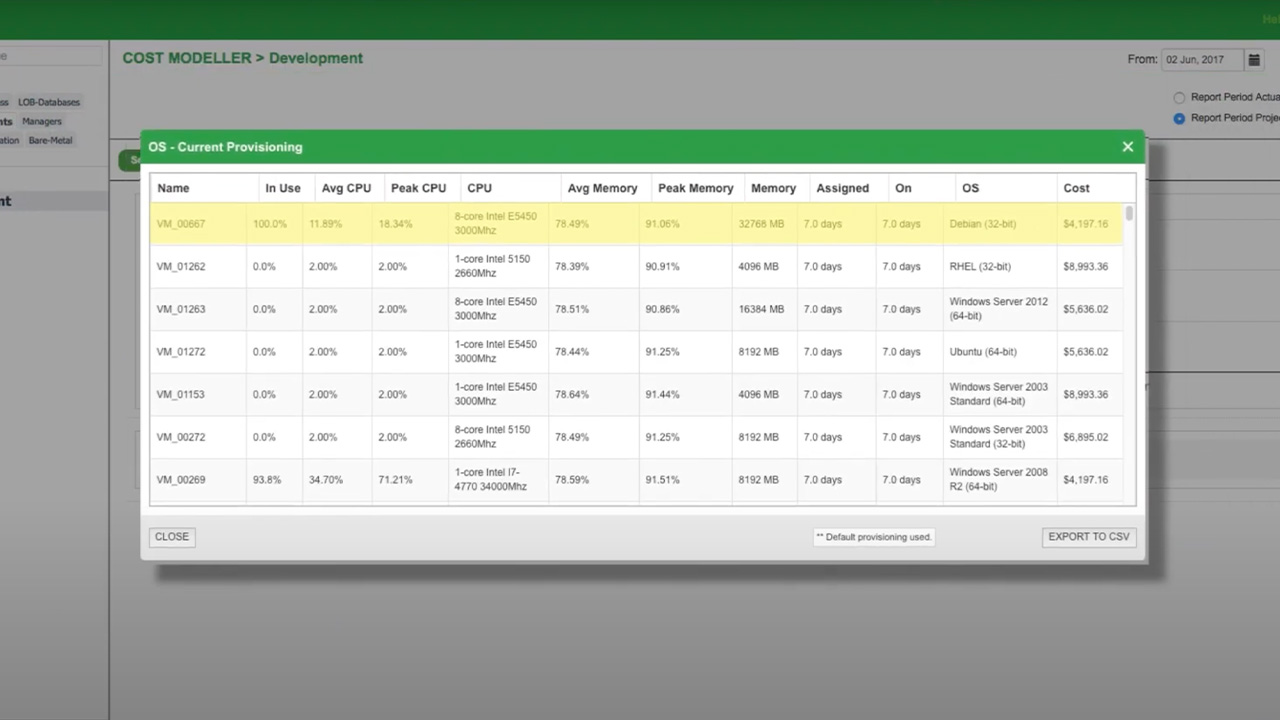The image size is (1280, 720).
Task: Sort table by the Cost column header
Action: pos(1076,188)
